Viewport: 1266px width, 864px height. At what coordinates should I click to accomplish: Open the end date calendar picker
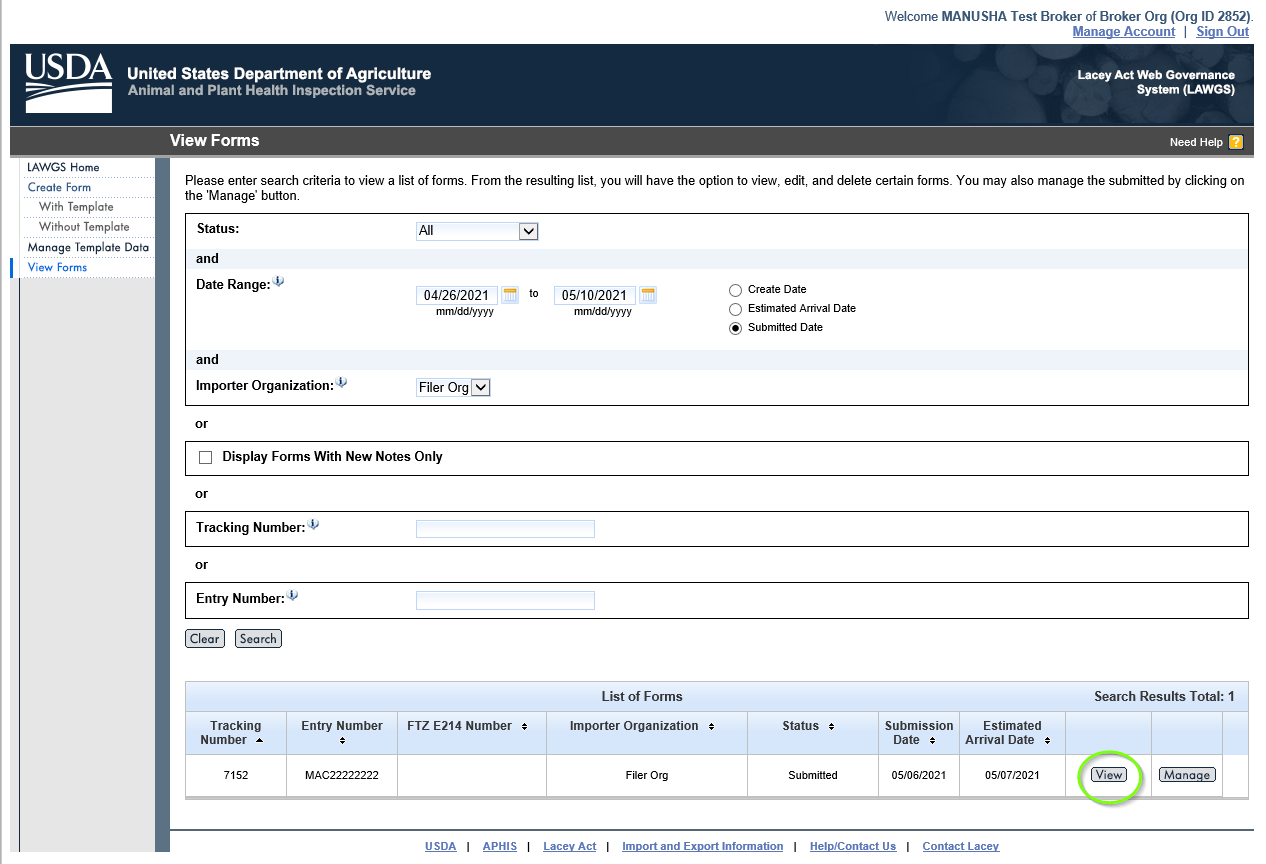pyautogui.click(x=648, y=295)
